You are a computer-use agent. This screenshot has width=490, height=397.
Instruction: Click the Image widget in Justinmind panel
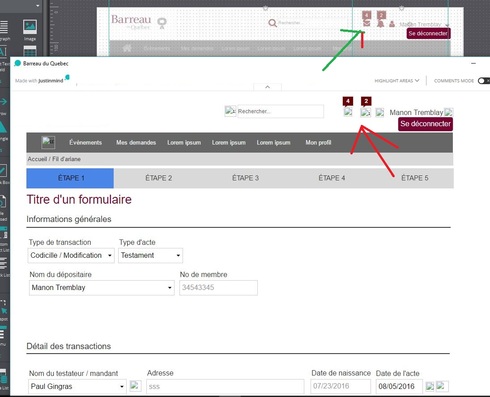30,30
